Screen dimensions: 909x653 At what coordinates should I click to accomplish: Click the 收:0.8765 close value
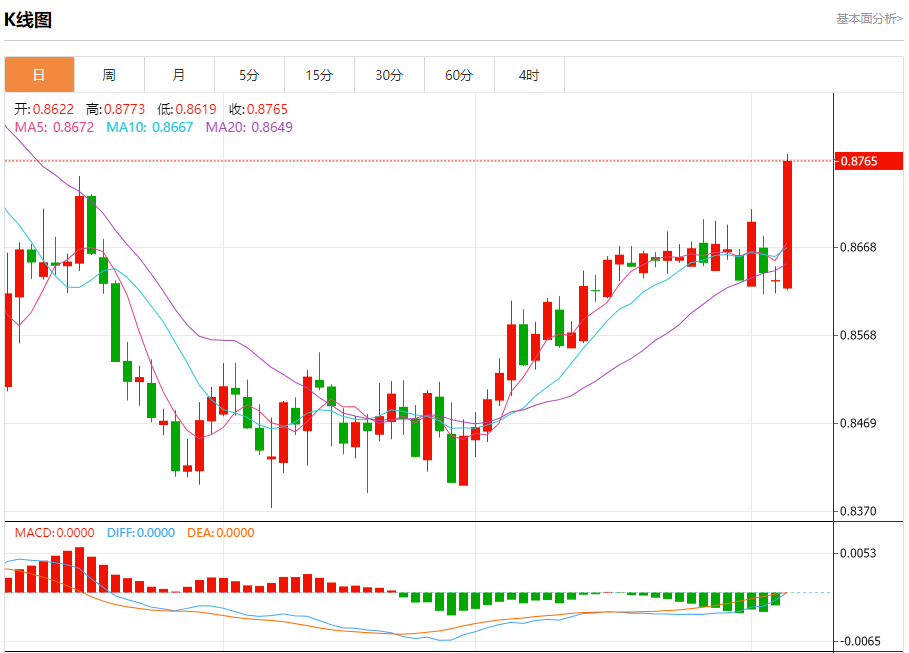point(258,109)
